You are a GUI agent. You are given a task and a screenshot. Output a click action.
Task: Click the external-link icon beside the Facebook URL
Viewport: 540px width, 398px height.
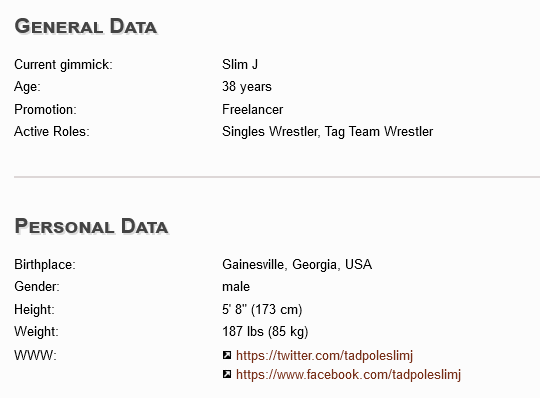[227, 374]
